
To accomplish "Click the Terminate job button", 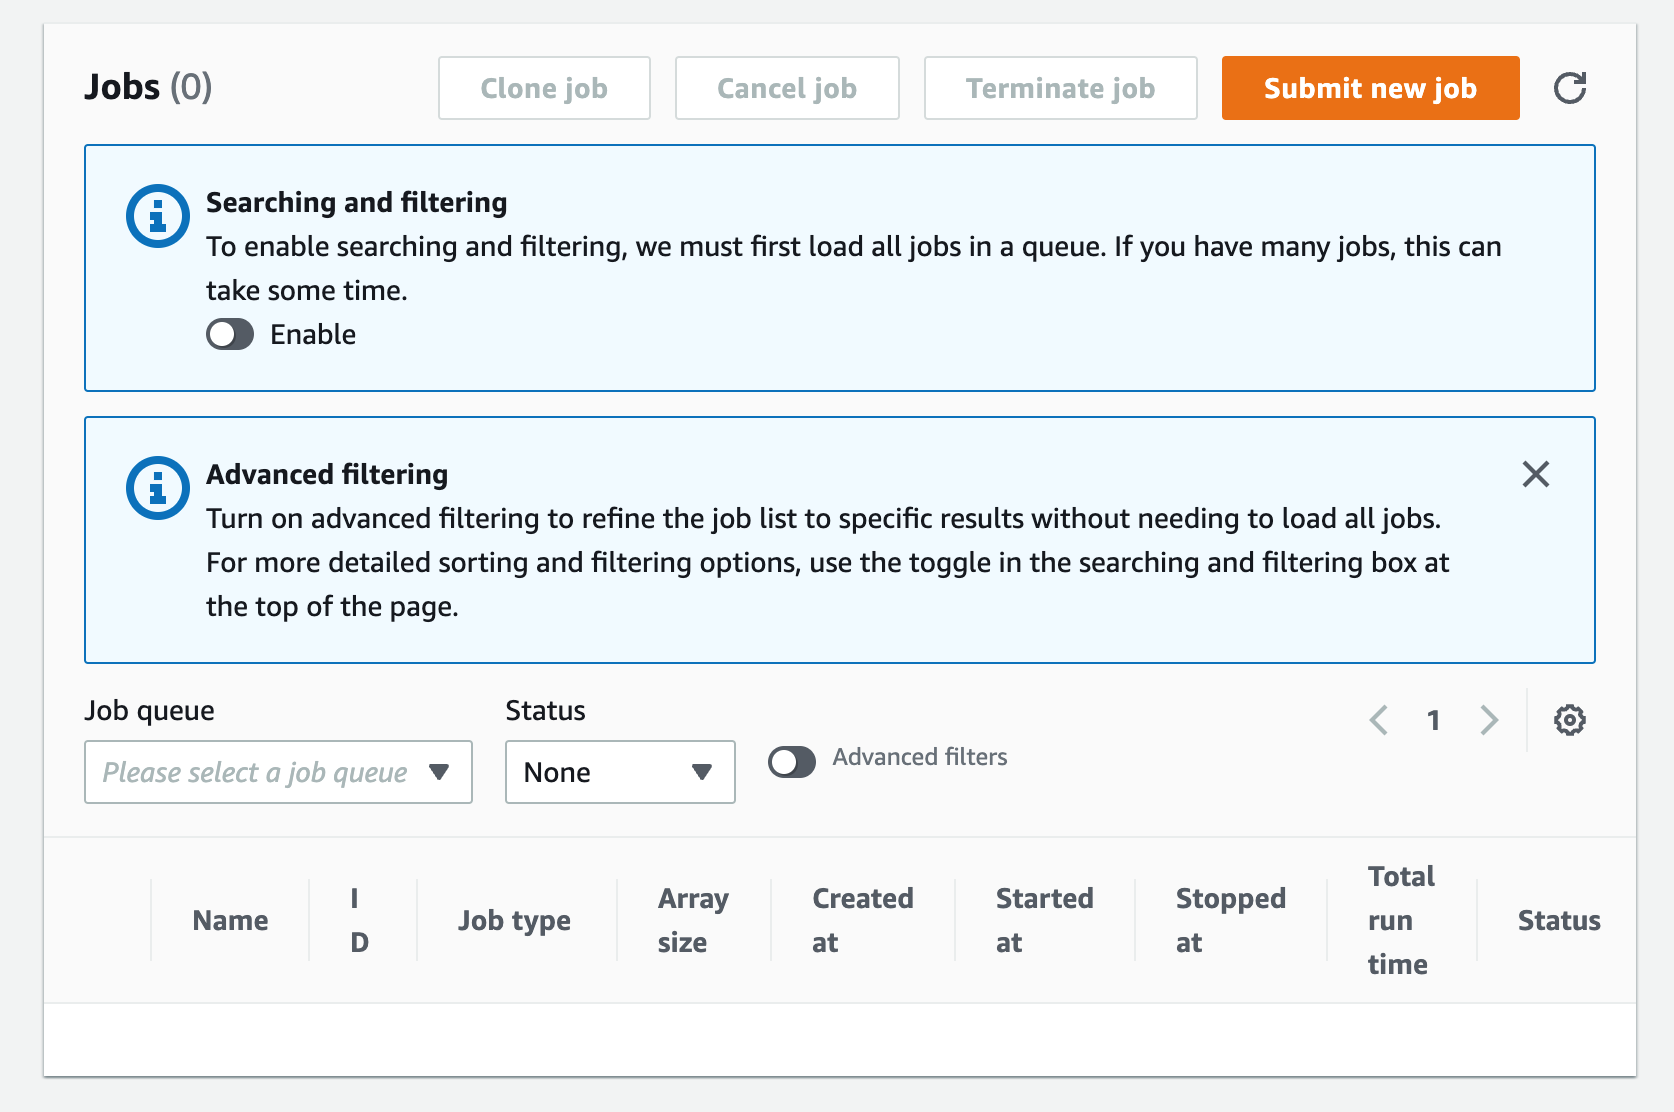I will [1060, 88].
